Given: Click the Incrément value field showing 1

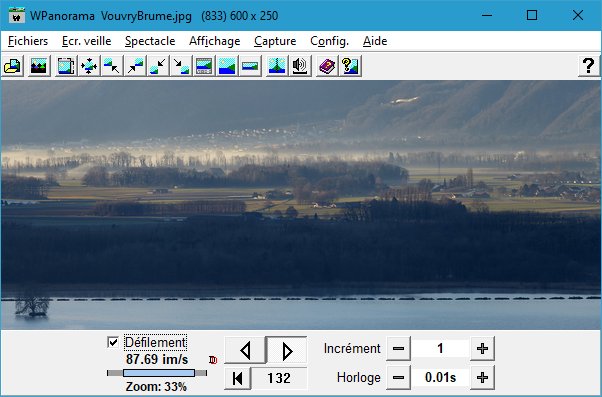Looking at the screenshot, I should (440, 349).
